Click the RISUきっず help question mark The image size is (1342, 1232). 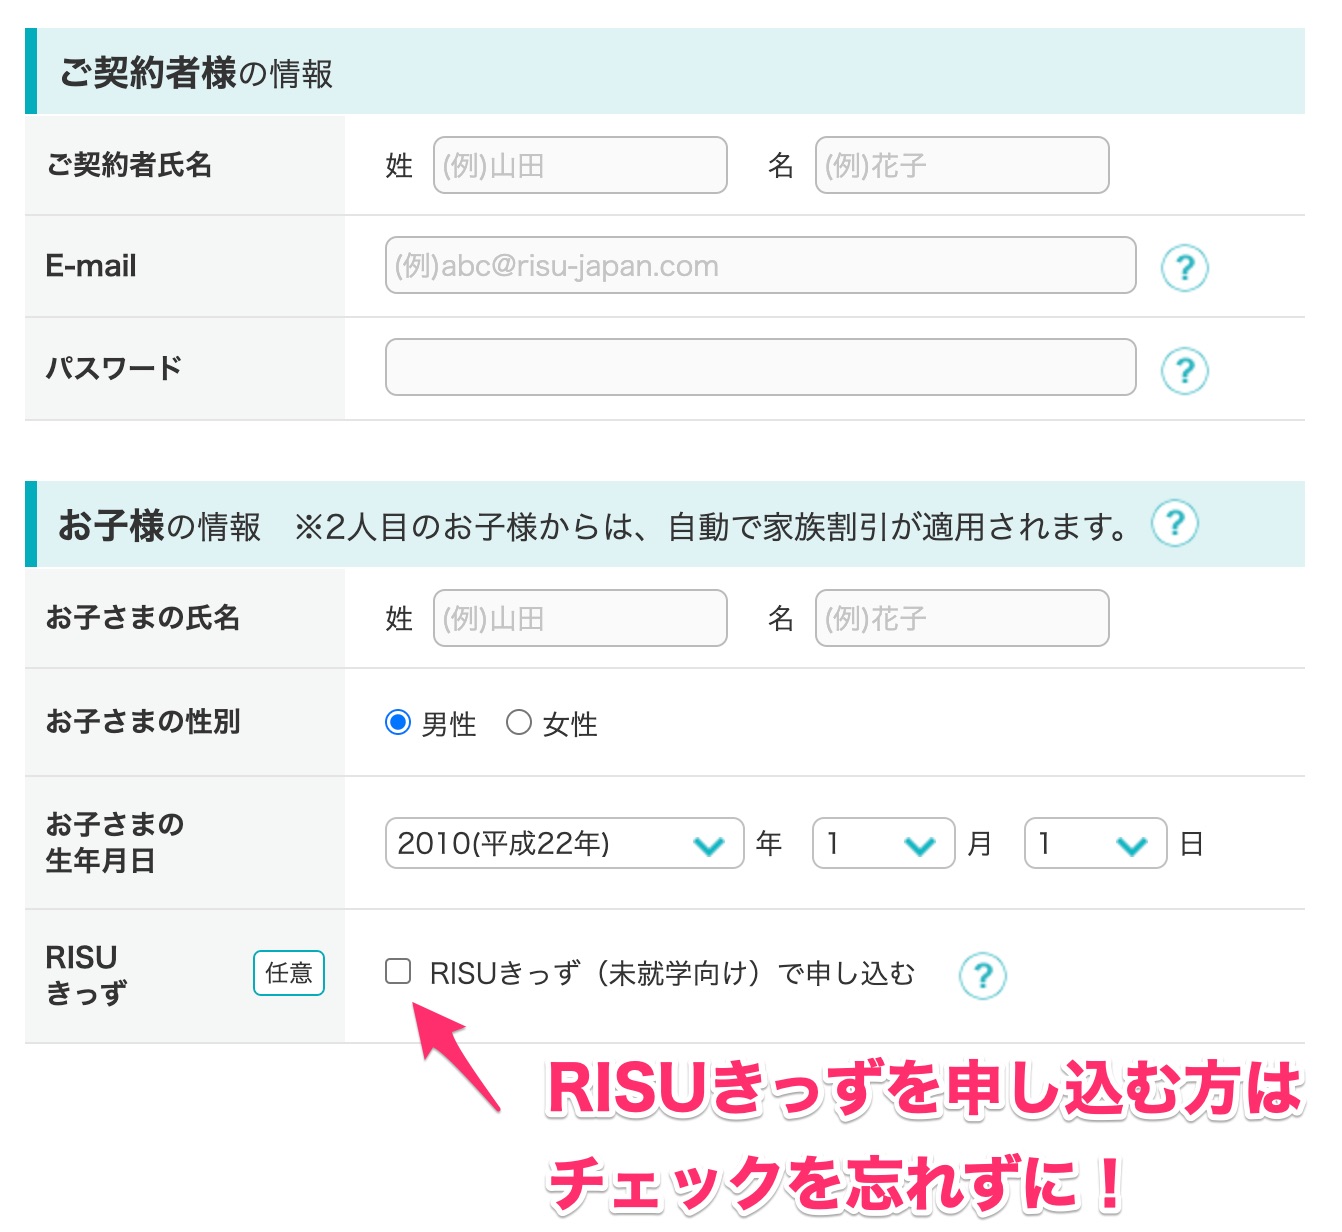(x=984, y=975)
